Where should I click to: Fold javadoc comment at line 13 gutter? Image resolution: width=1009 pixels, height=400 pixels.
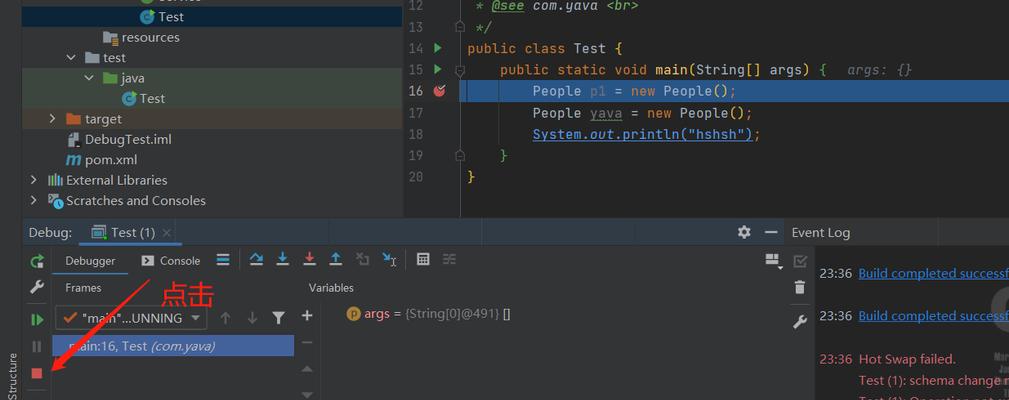click(459, 26)
